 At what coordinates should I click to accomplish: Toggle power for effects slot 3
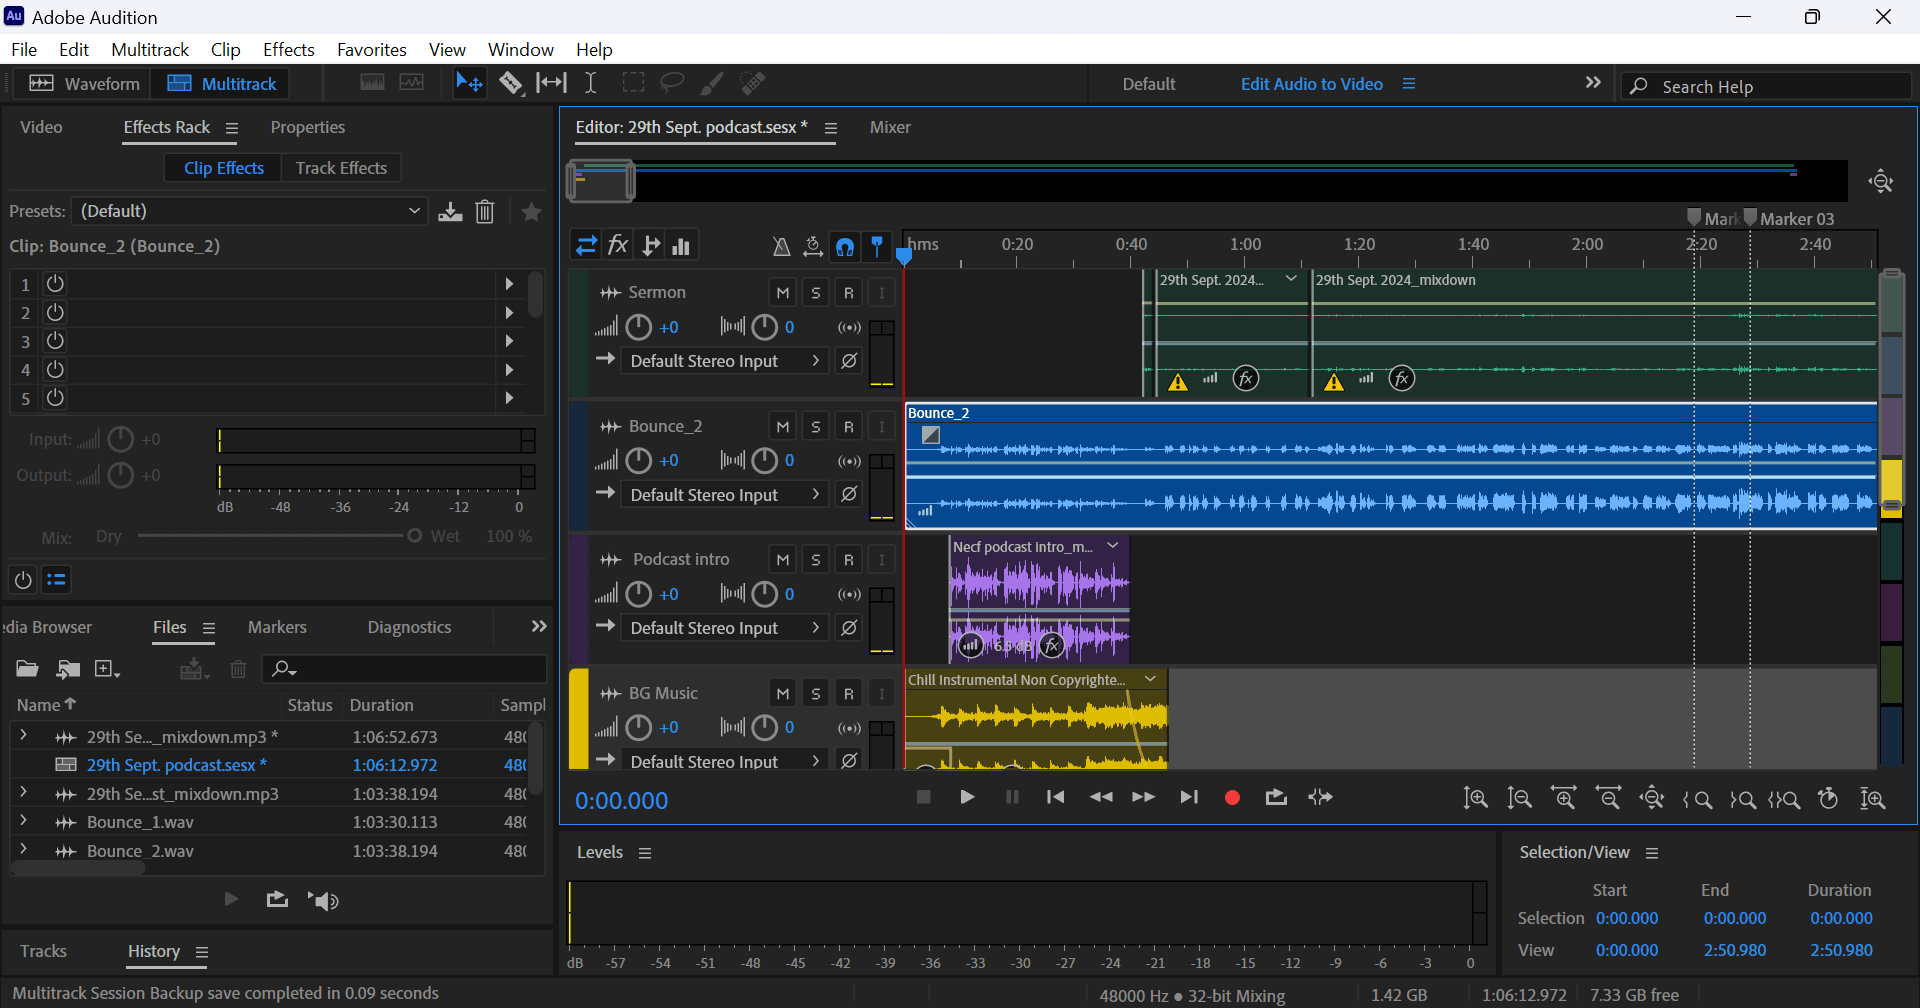(56, 341)
